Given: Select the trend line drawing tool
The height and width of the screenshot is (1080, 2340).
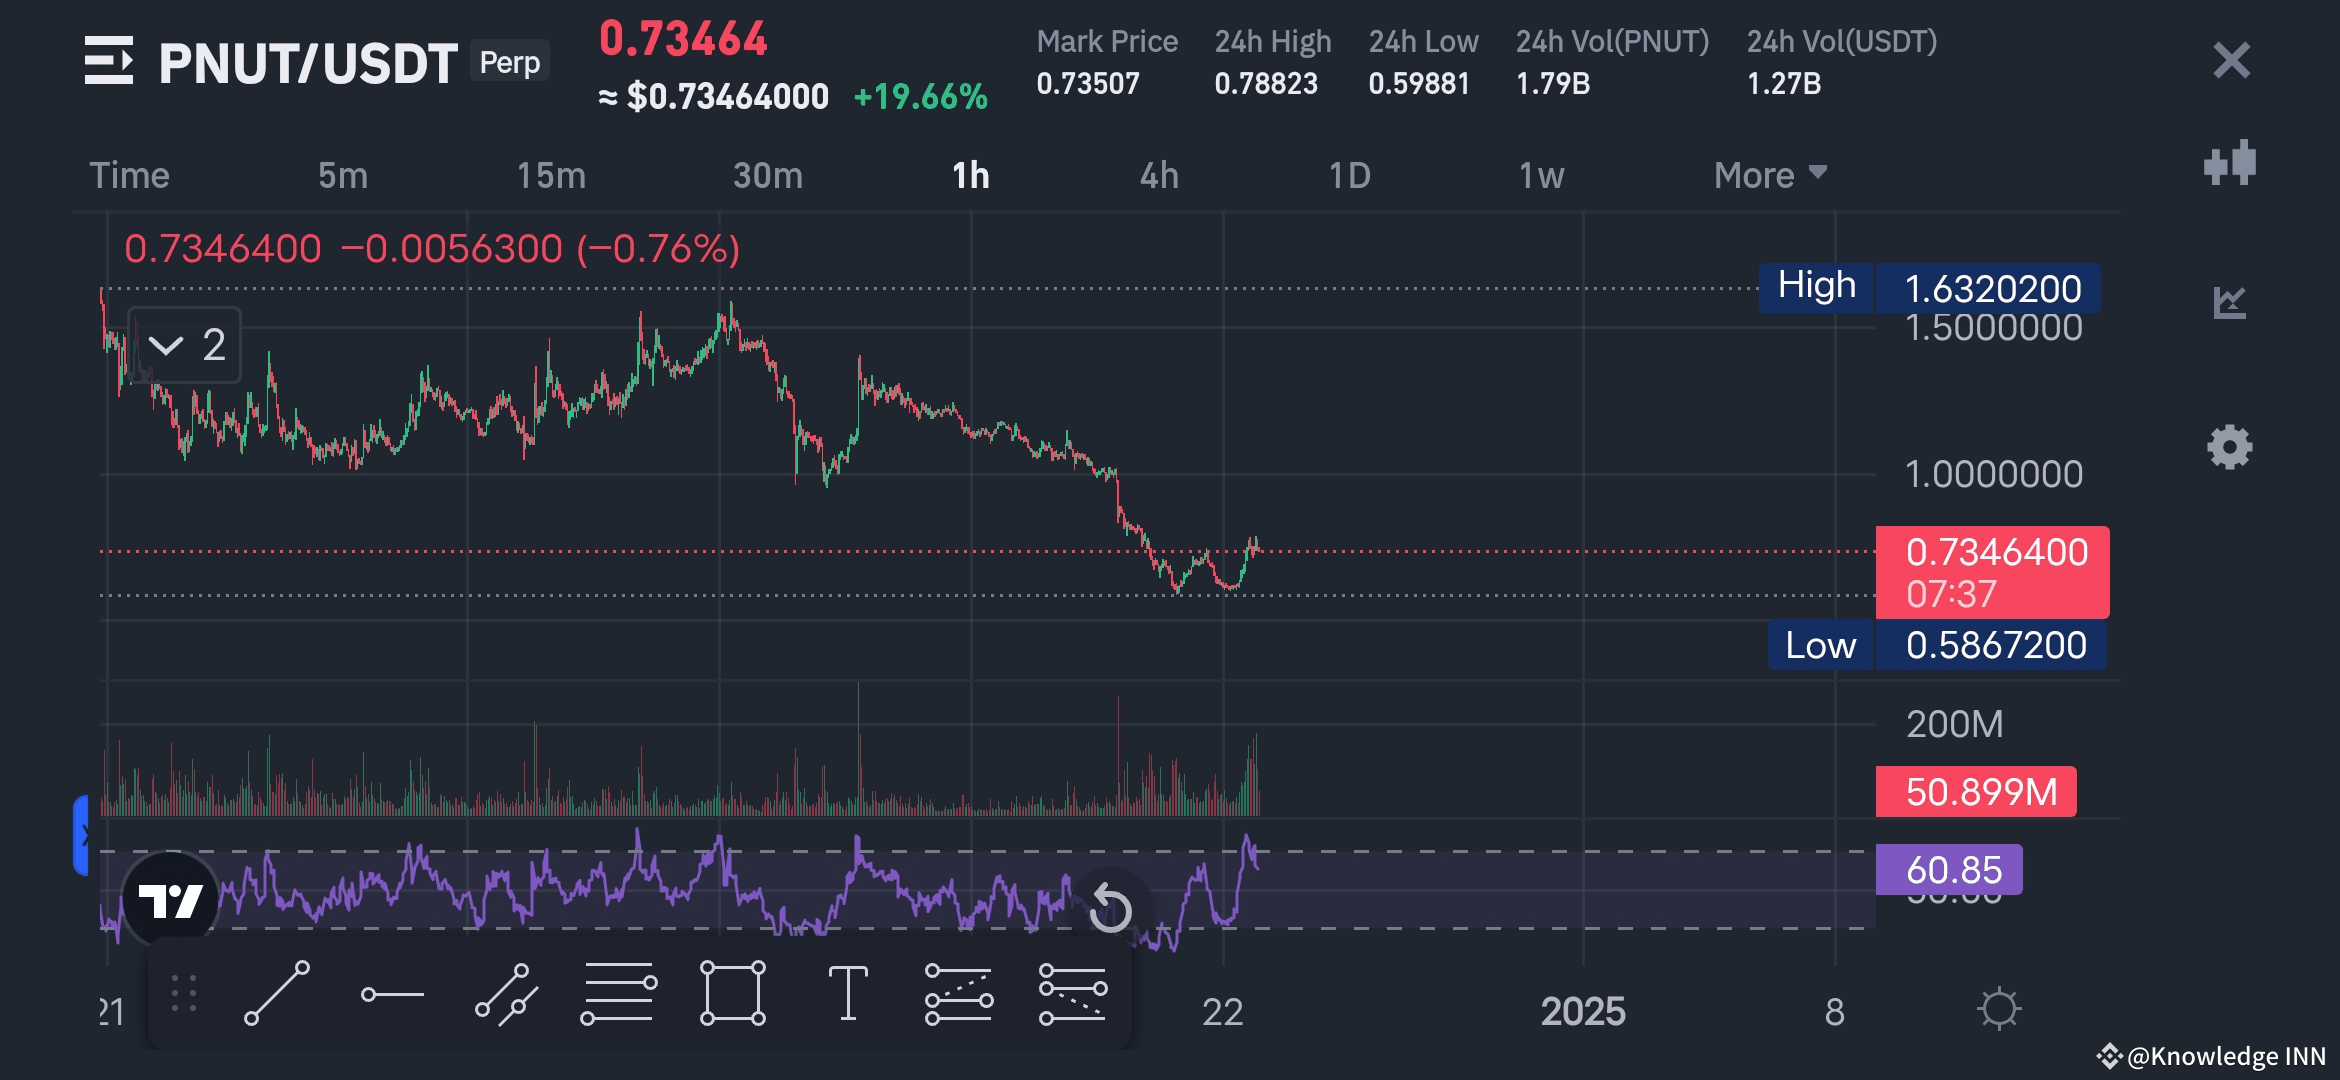Looking at the screenshot, I should (277, 993).
